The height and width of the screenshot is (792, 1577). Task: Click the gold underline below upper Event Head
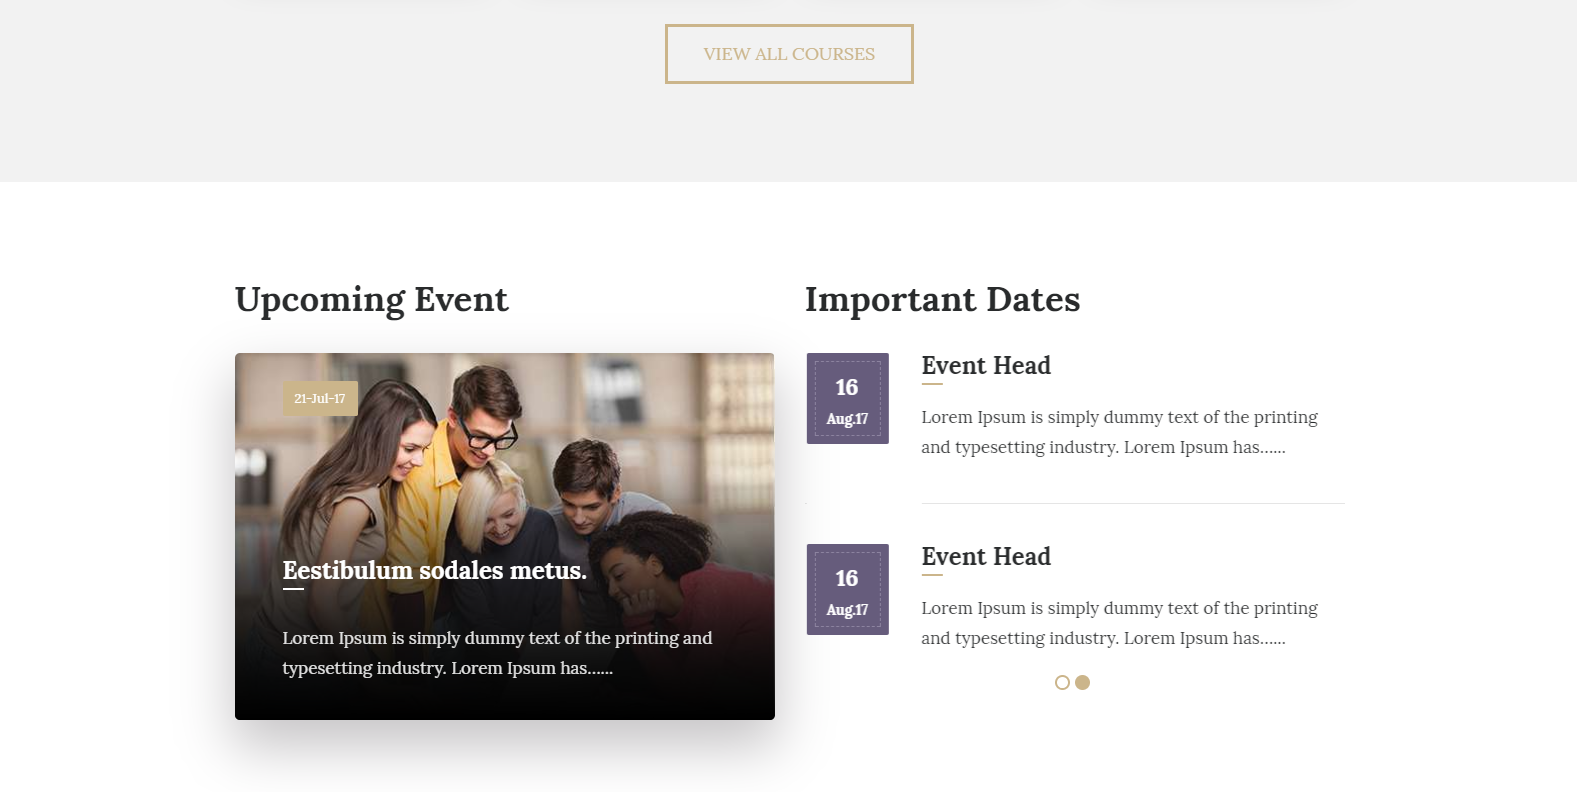coord(932,384)
